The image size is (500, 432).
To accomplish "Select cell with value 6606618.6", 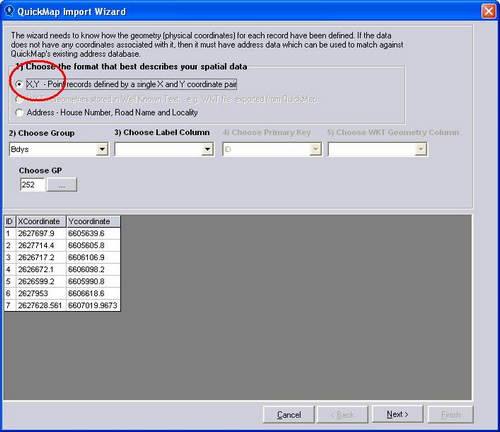I will coord(93,293).
